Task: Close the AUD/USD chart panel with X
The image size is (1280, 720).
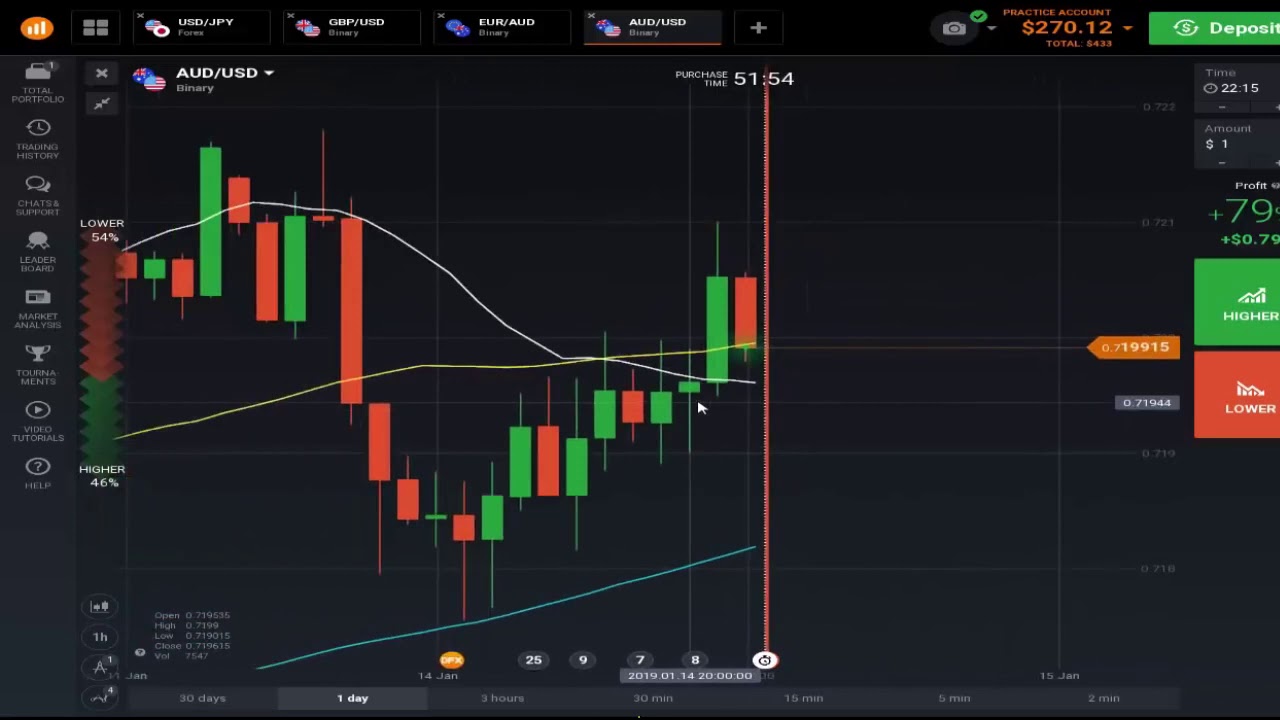Action: tap(101, 73)
